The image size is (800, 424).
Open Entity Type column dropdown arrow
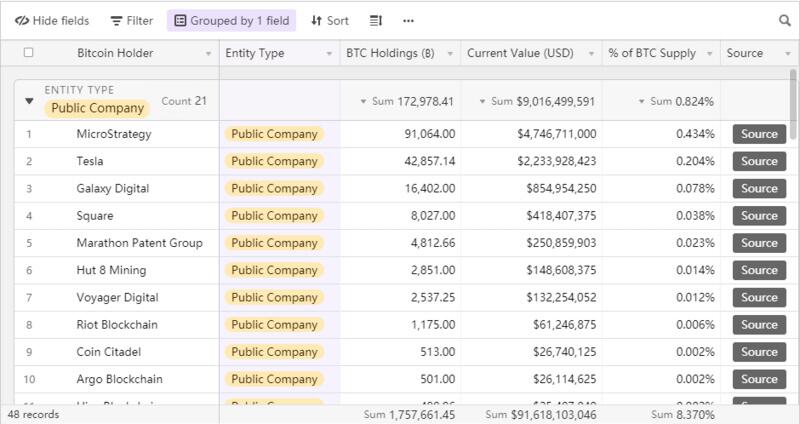(329, 54)
